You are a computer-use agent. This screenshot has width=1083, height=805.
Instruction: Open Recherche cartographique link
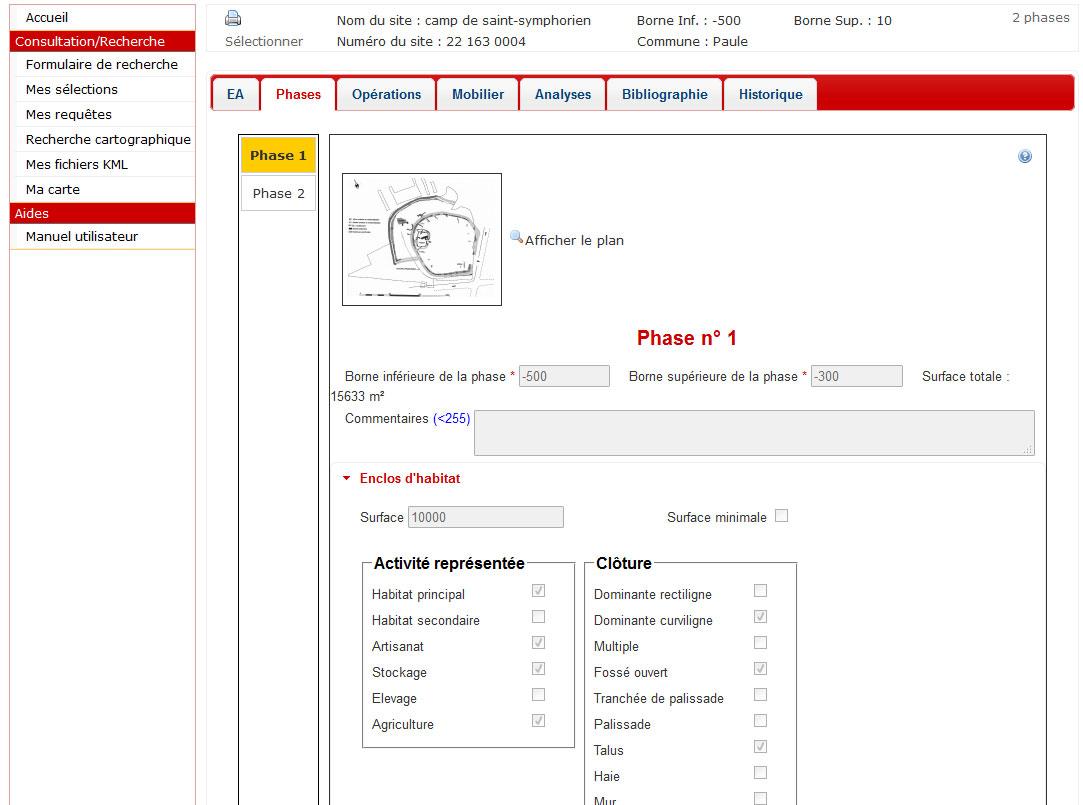108,139
